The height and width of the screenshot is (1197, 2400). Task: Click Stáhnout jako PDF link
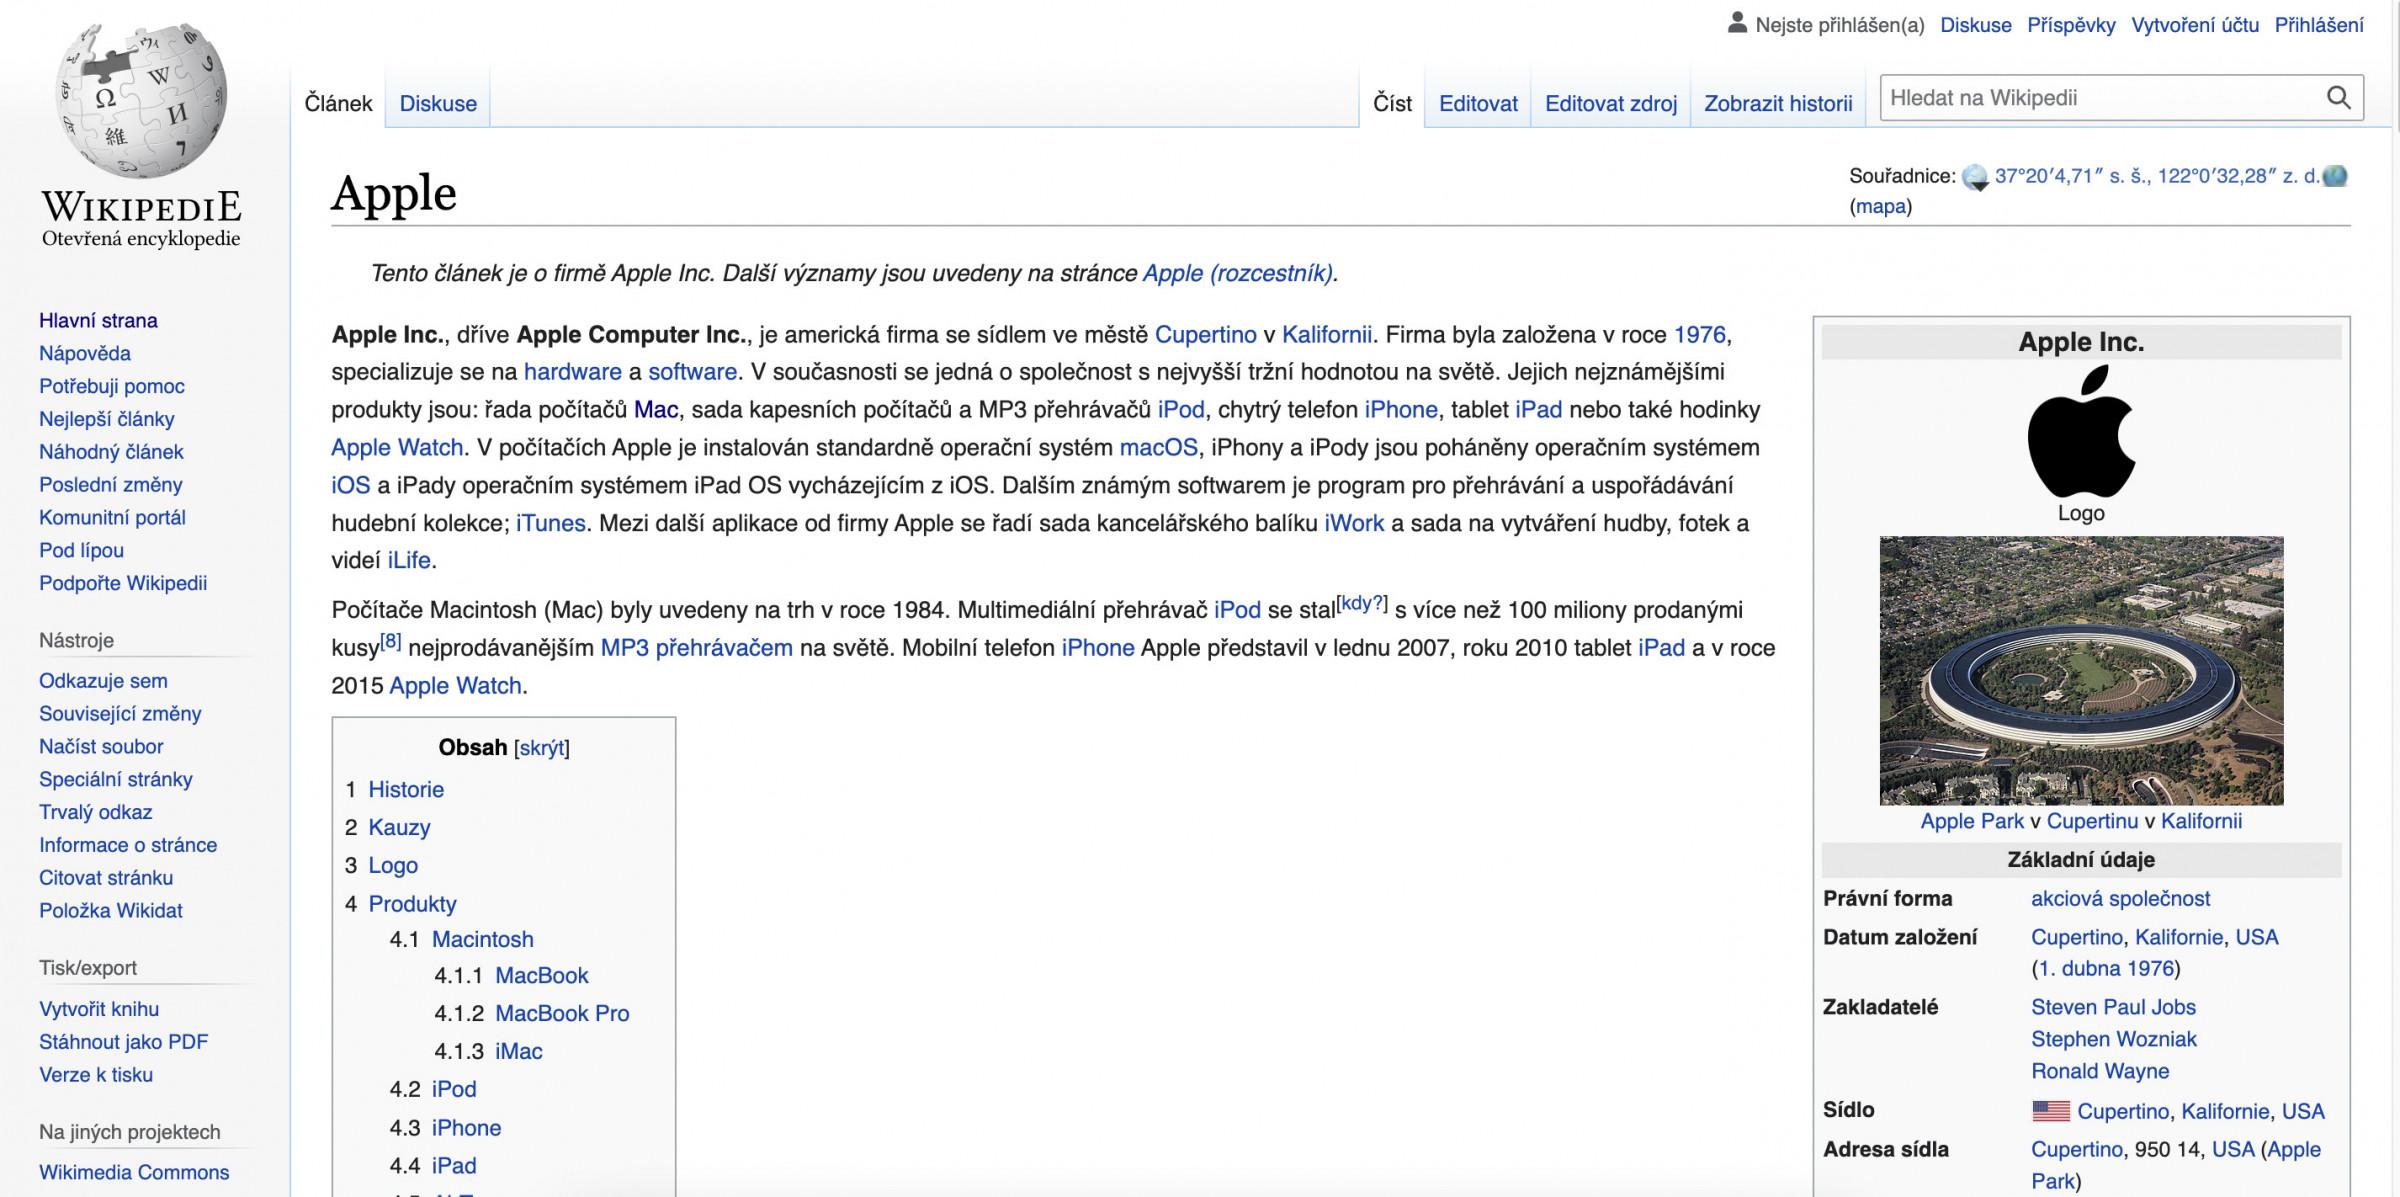124,1042
